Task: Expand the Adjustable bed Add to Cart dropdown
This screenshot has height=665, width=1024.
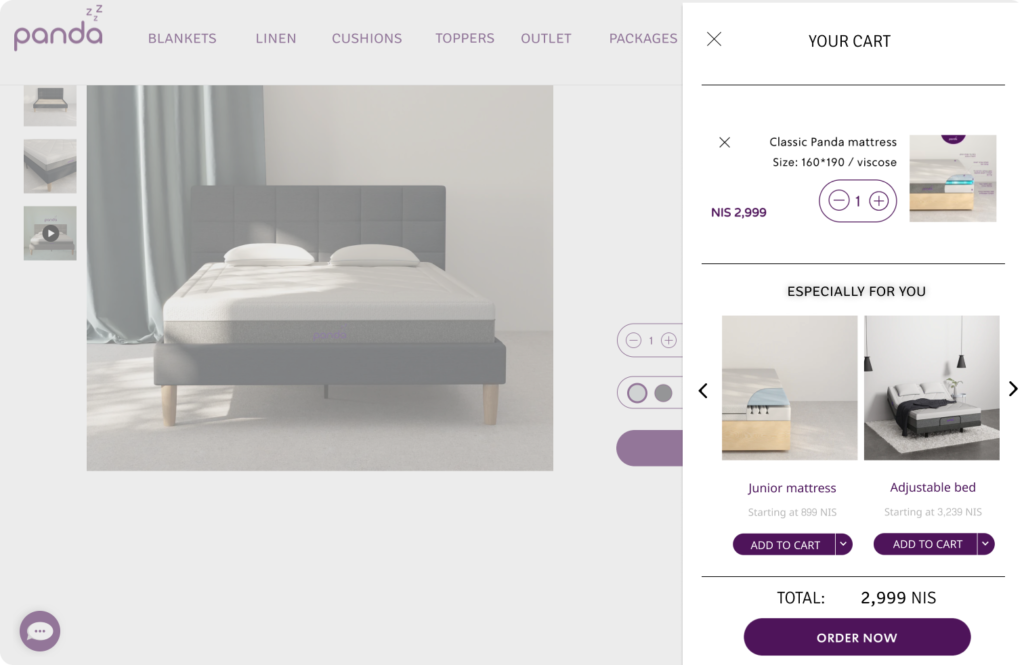Action: [985, 543]
